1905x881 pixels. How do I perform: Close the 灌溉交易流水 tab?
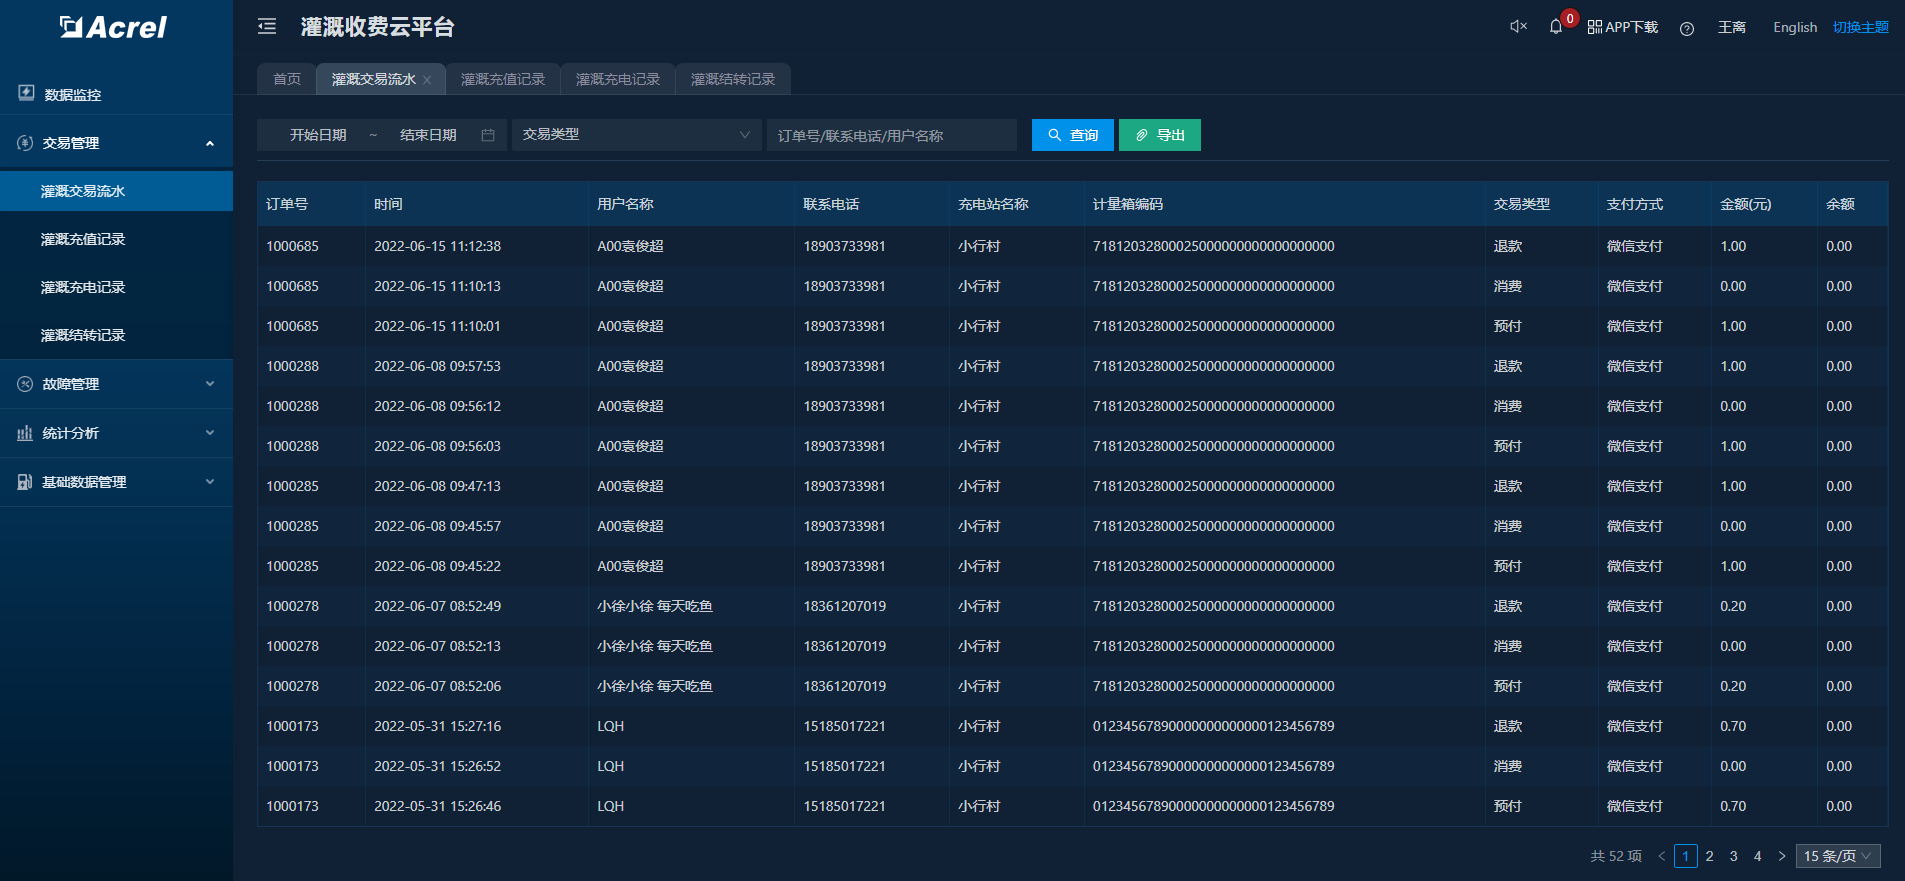tap(427, 80)
